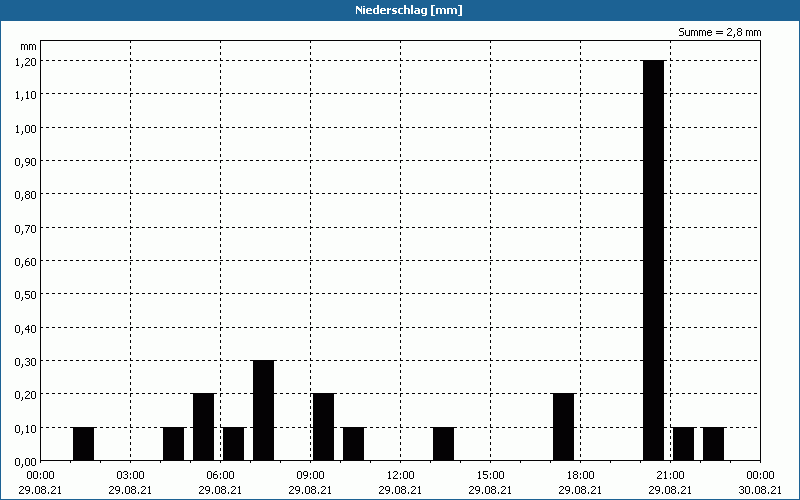The height and width of the screenshot is (500, 800).
Task: Click the Niederschlag [mm] chart title
Action: [x=409, y=10]
